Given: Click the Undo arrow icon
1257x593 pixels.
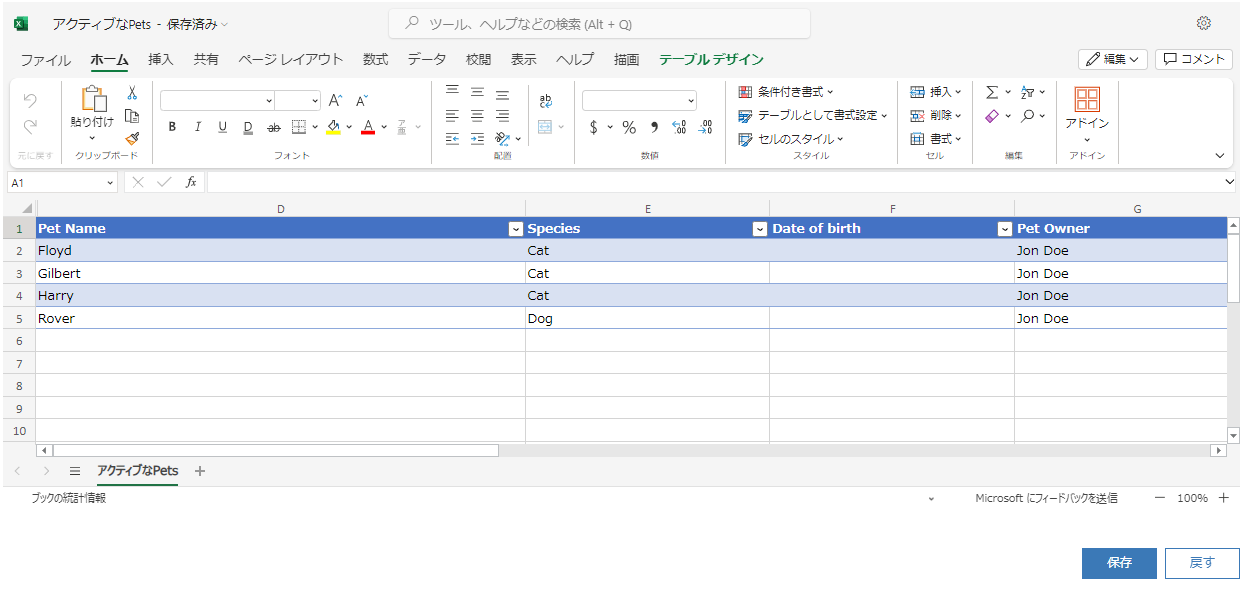Looking at the screenshot, I should click(x=30, y=101).
